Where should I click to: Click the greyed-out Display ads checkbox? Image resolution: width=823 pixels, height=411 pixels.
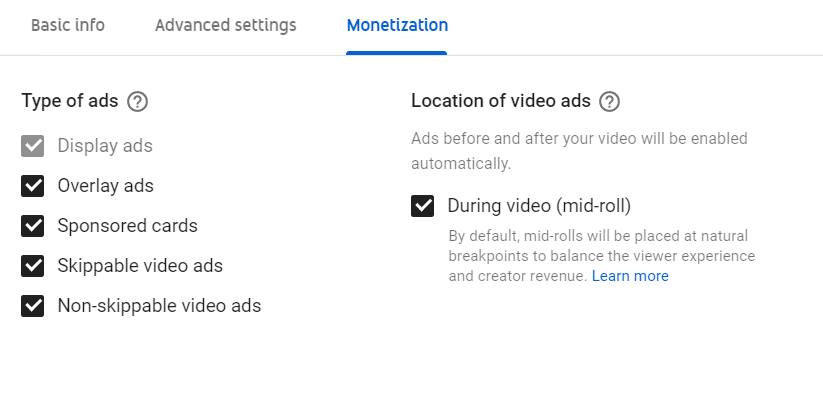33,146
